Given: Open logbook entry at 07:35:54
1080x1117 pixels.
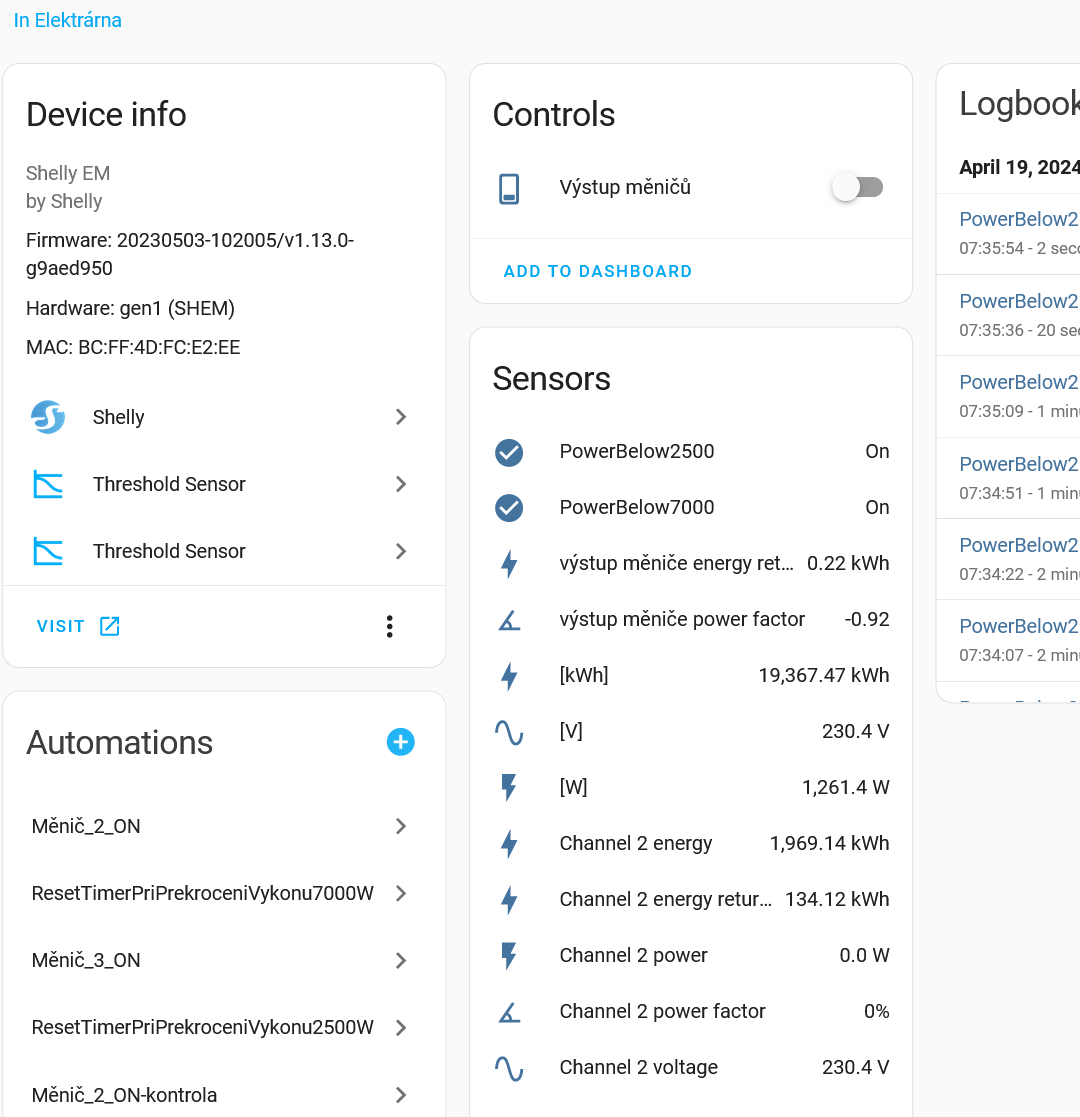Looking at the screenshot, I should (1018, 220).
